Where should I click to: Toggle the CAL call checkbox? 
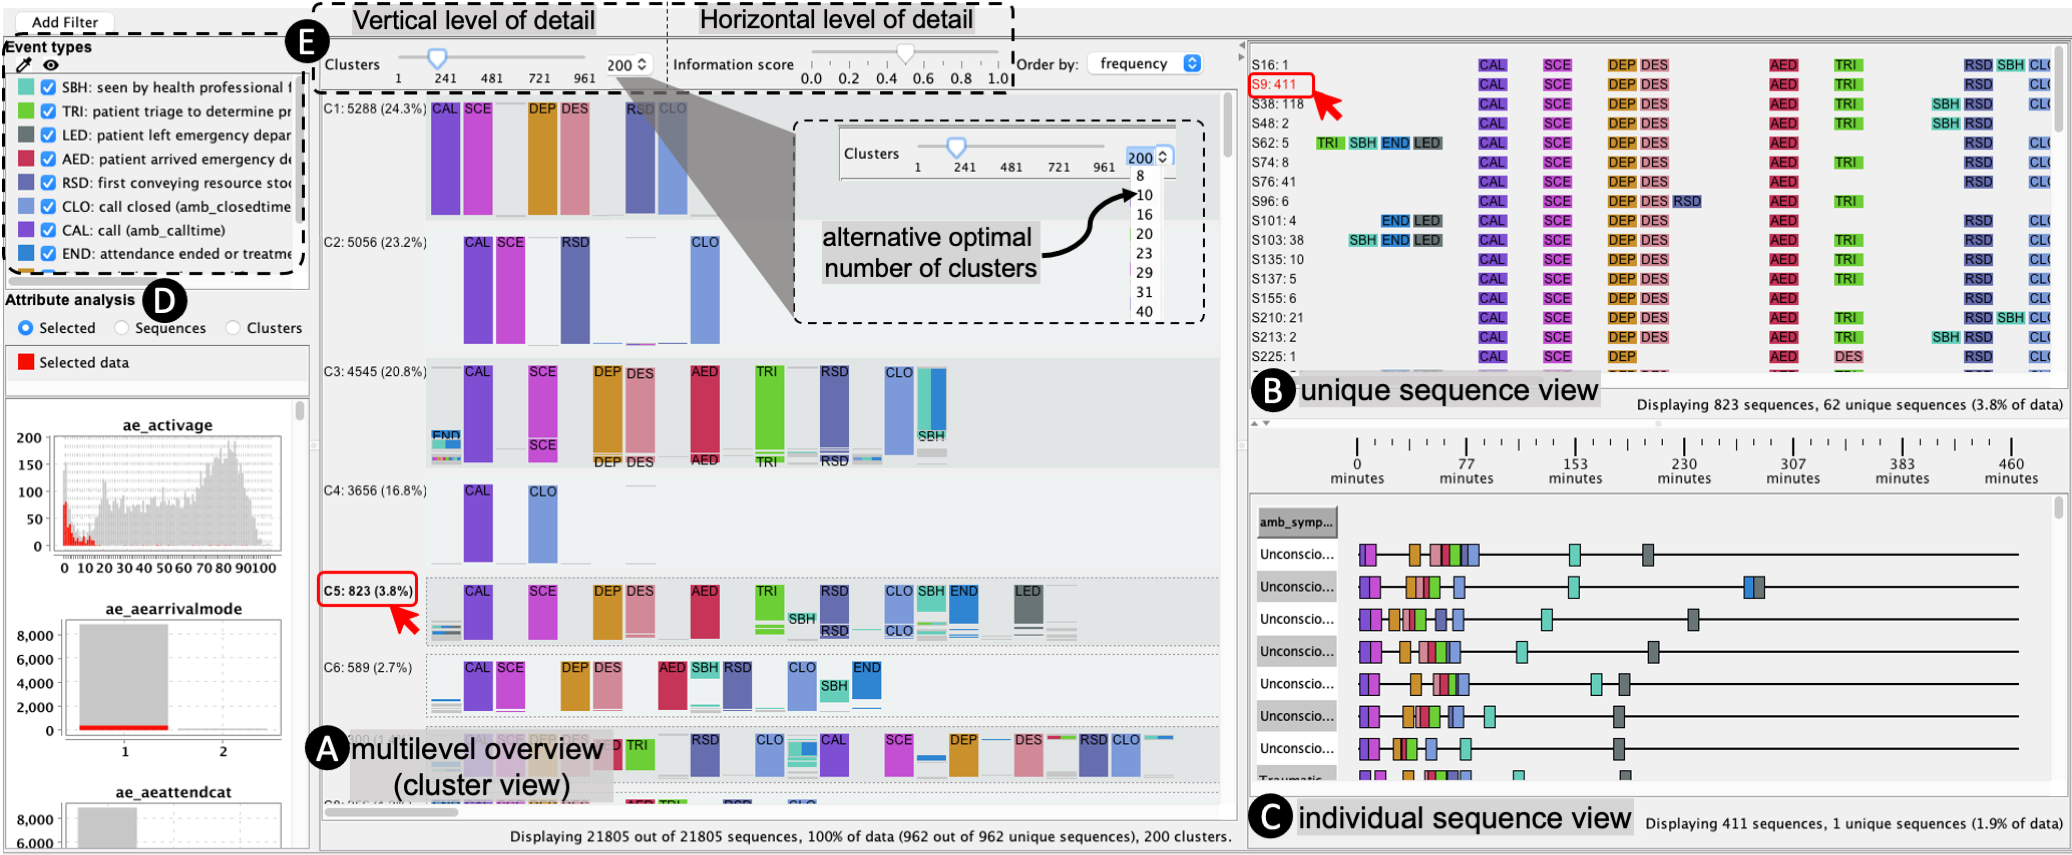click(x=48, y=230)
